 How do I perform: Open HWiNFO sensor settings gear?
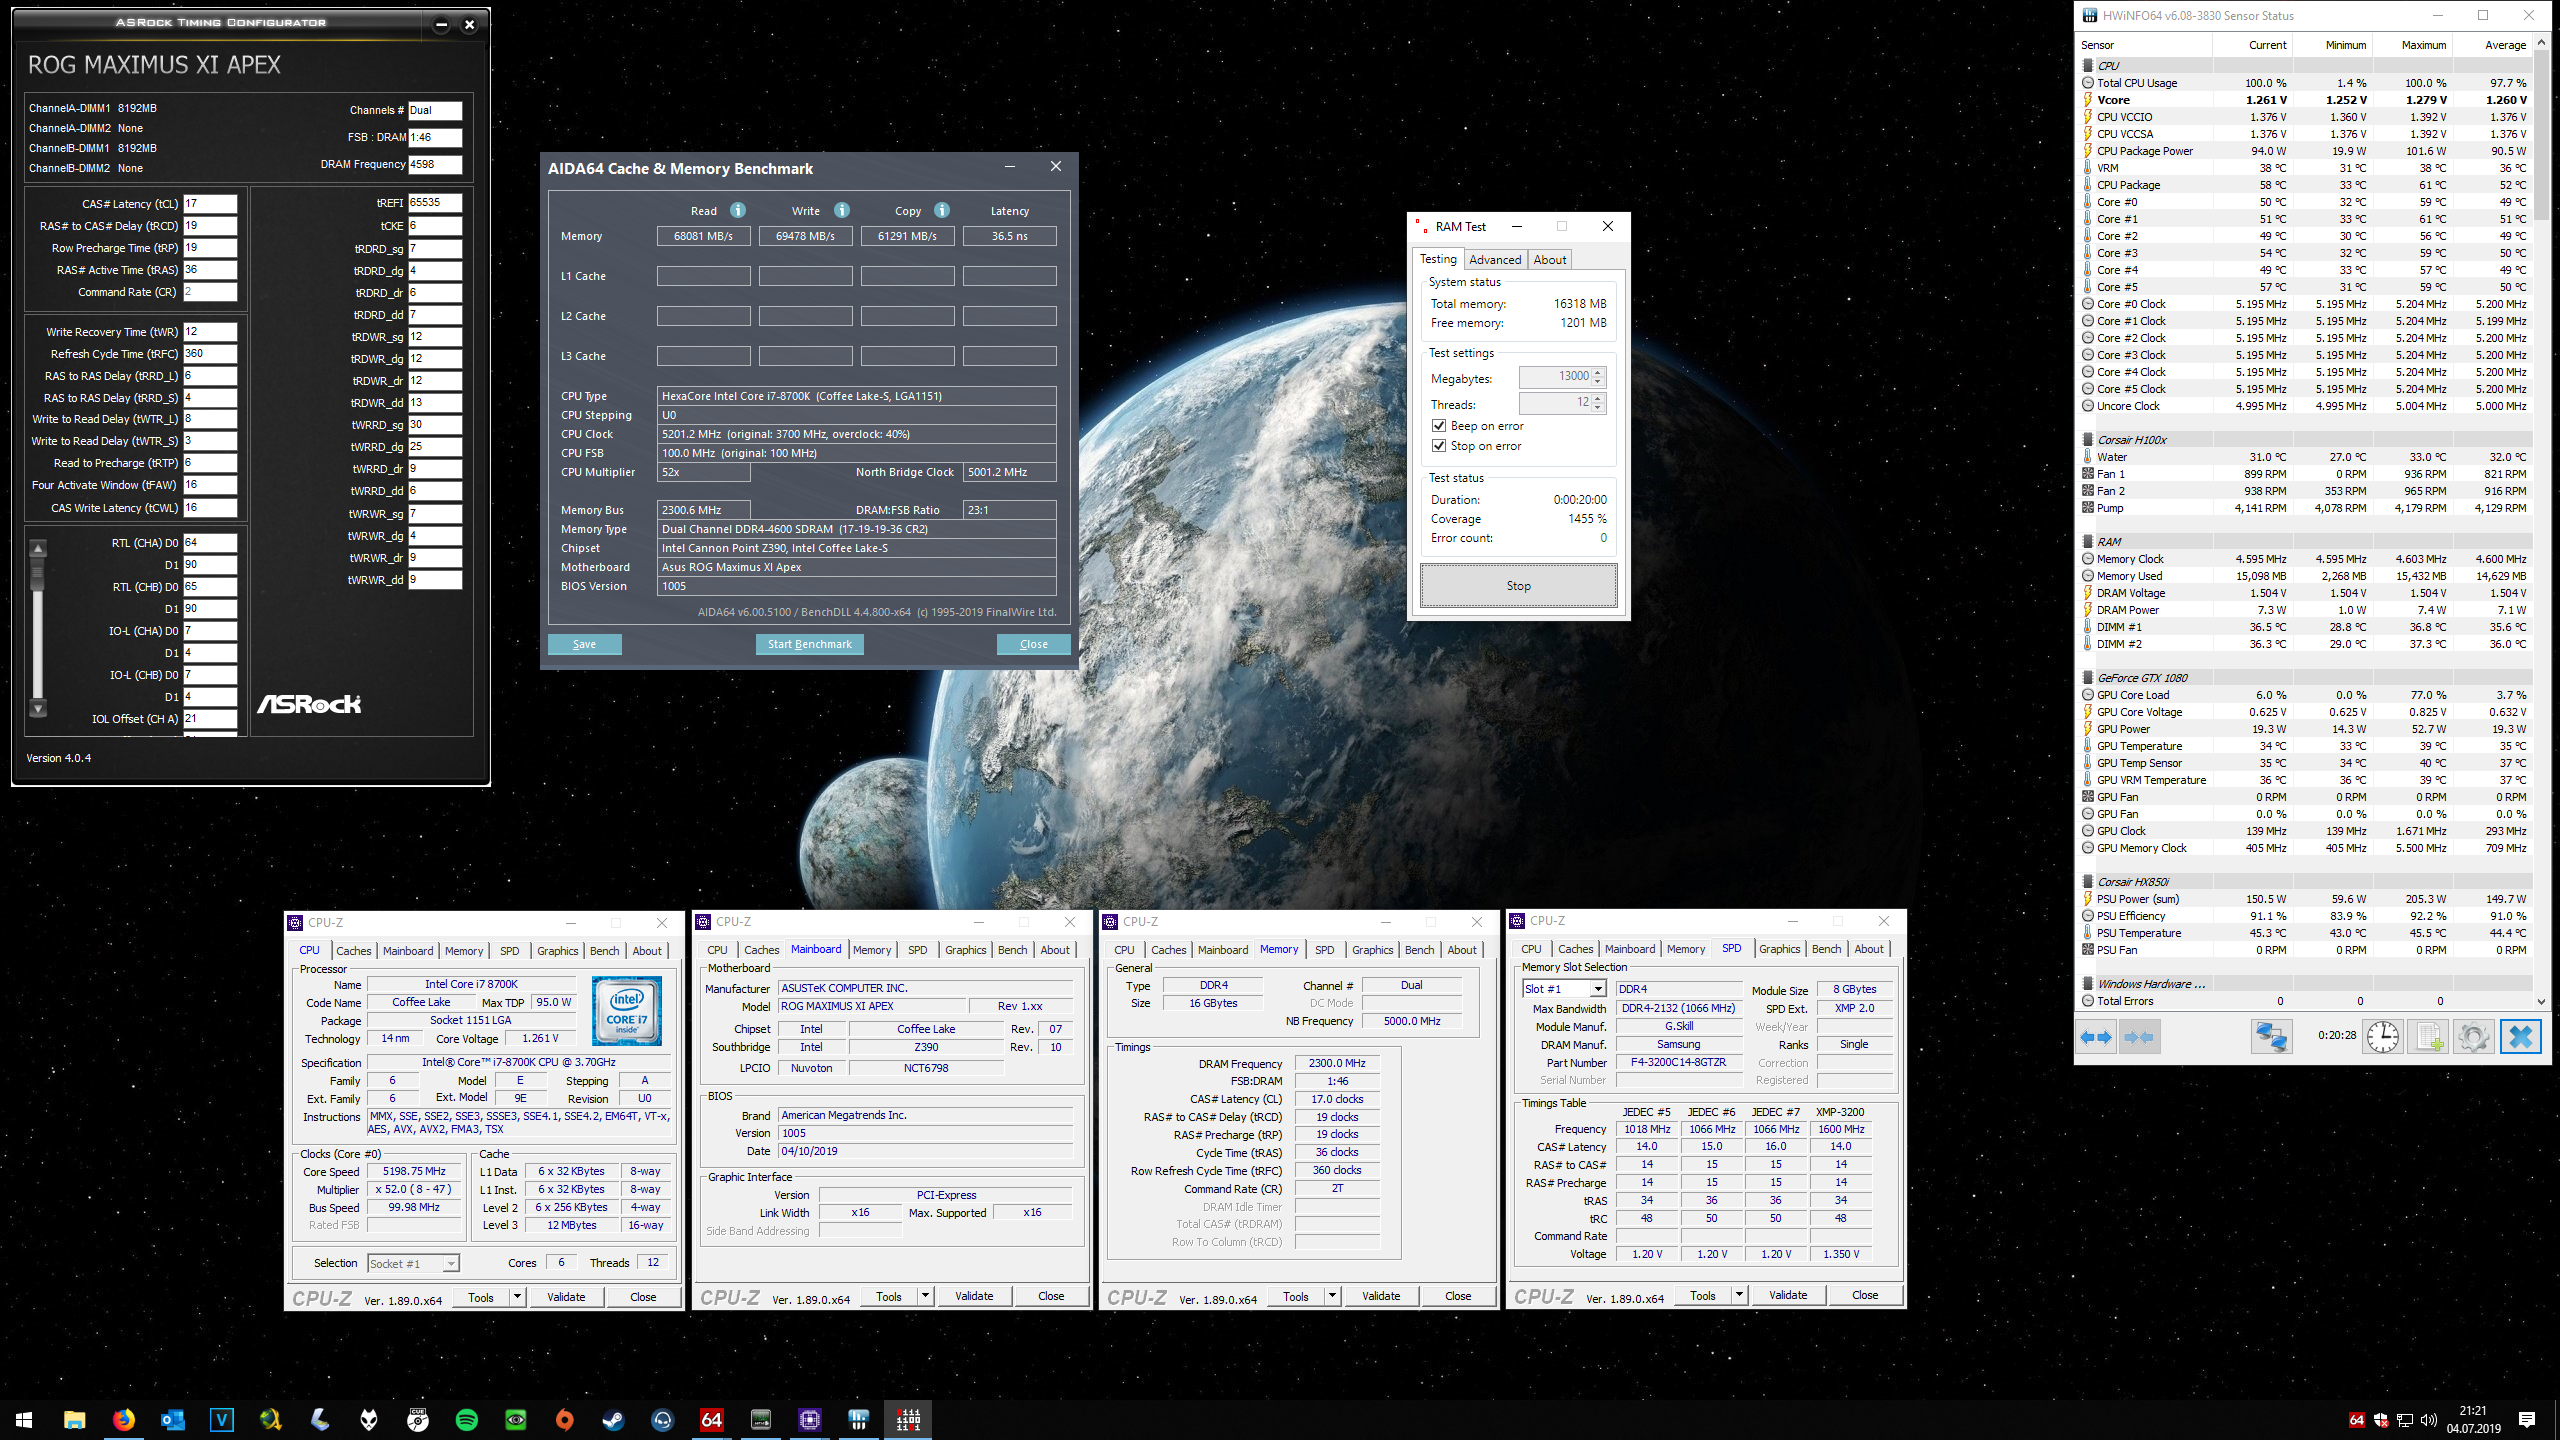(x=2473, y=1037)
